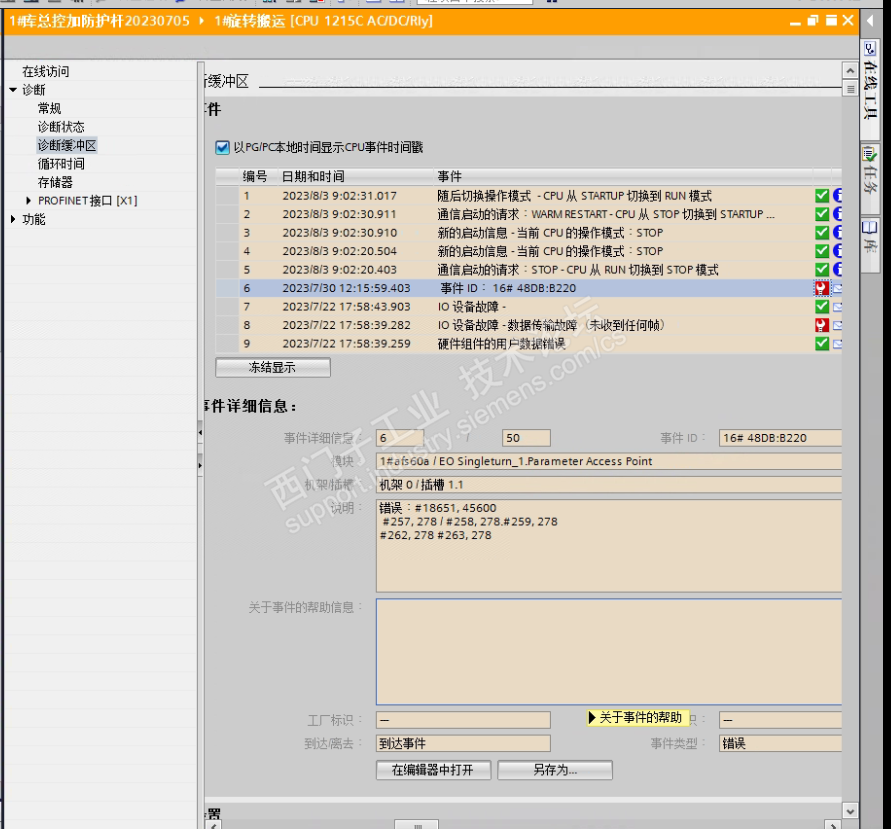
Task: Collapse the 诊断 tree node
Action: click(x=13, y=90)
